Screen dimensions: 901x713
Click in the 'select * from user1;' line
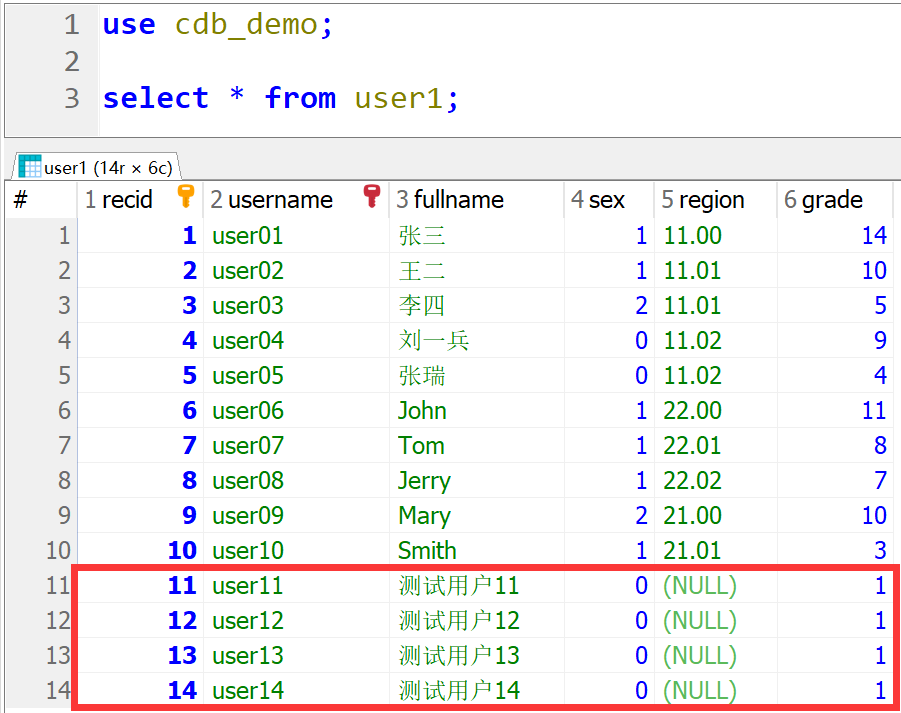click(x=280, y=98)
